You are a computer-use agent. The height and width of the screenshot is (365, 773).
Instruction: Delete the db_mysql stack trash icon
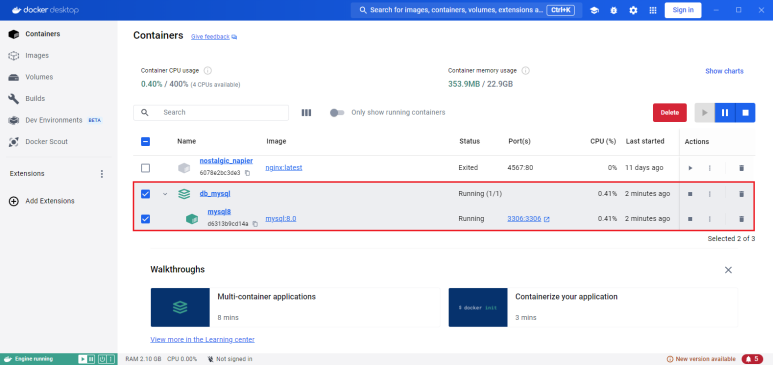pos(741,194)
